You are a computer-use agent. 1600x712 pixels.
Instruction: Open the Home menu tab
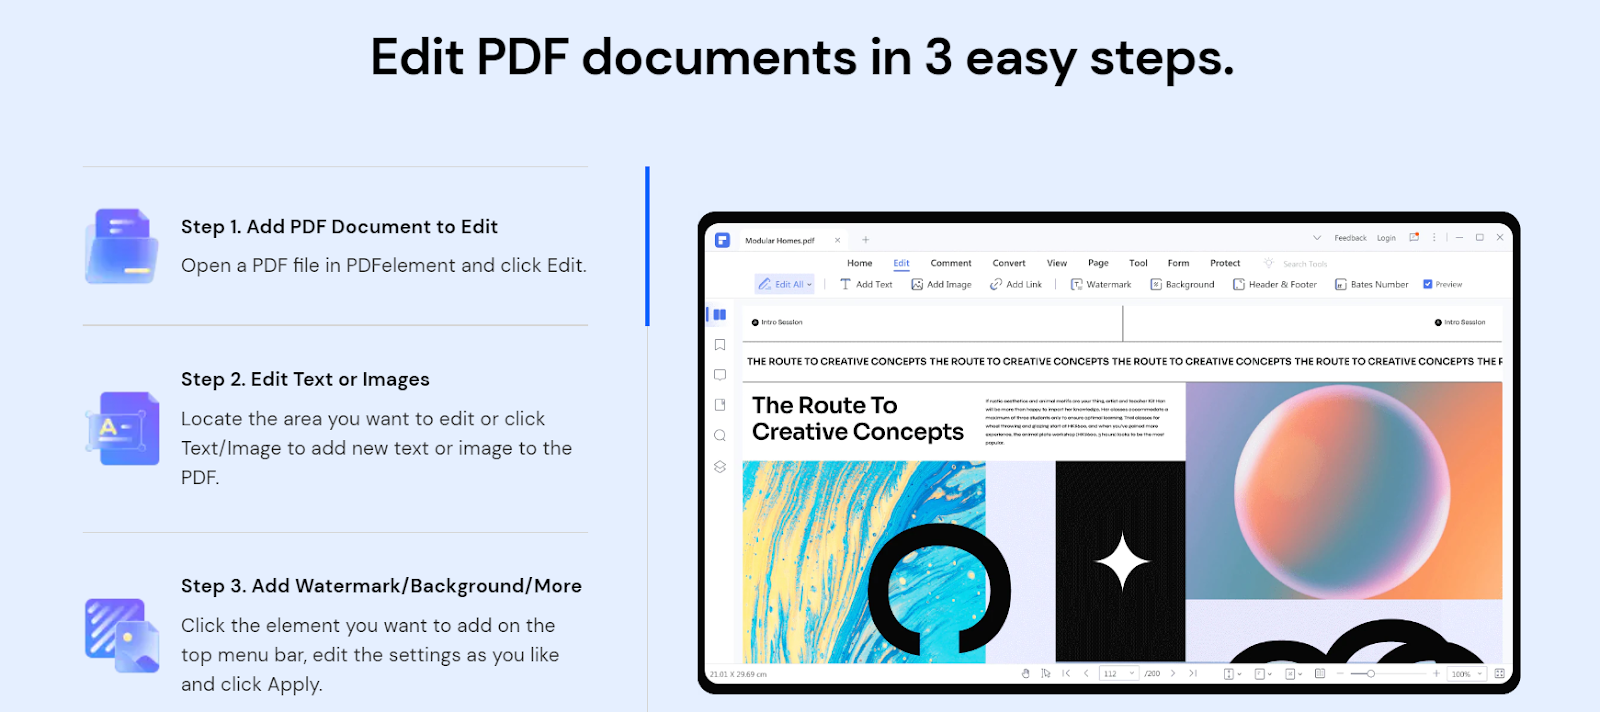pyautogui.click(x=860, y=263)
